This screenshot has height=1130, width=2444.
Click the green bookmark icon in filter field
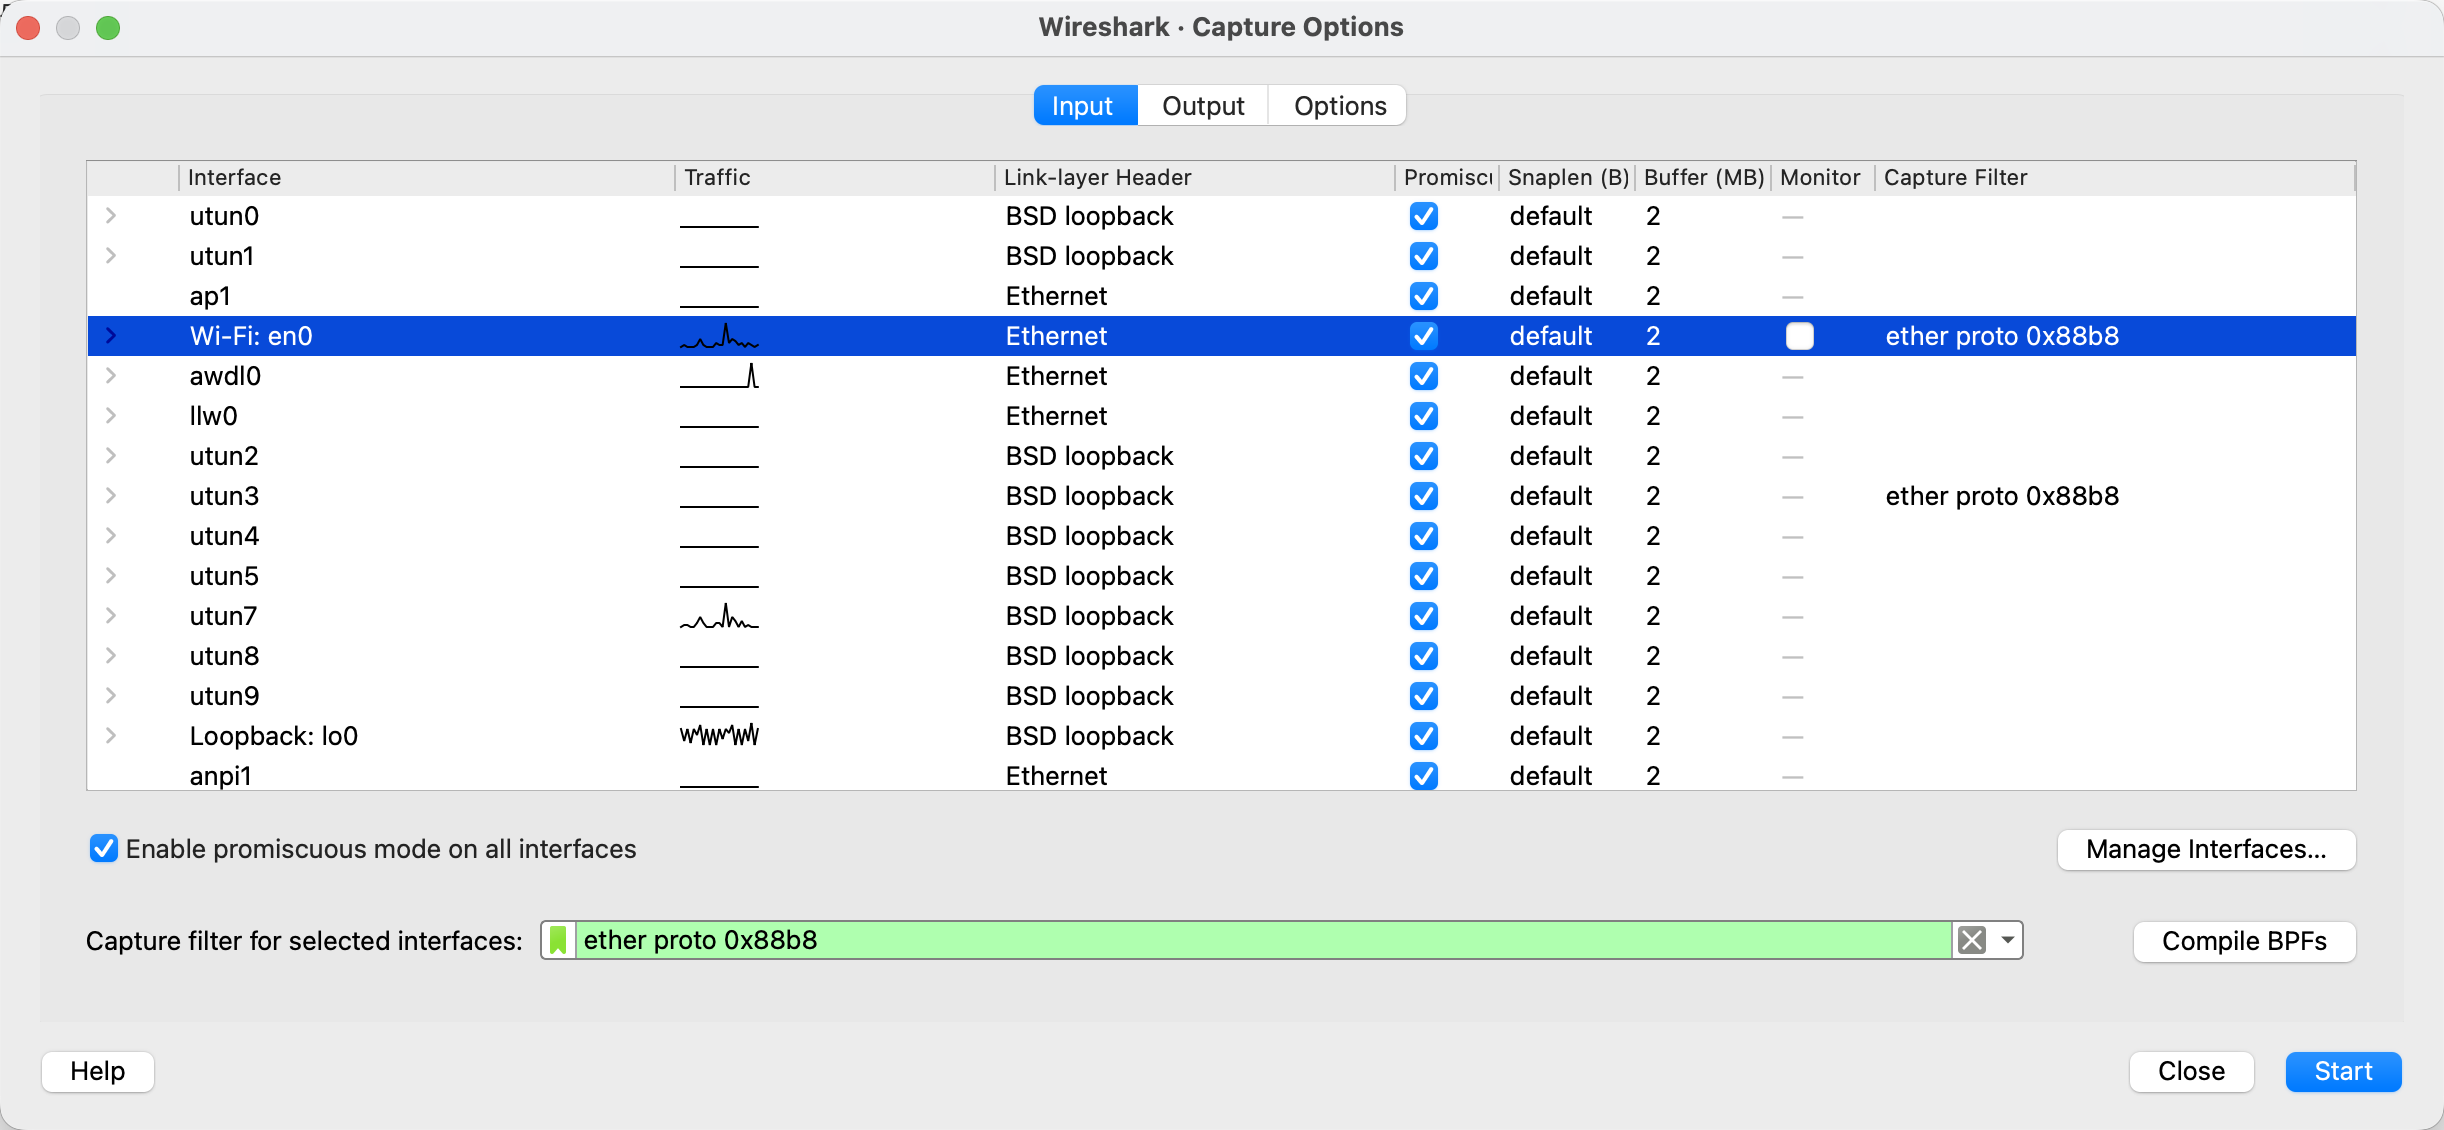(558, 940)
